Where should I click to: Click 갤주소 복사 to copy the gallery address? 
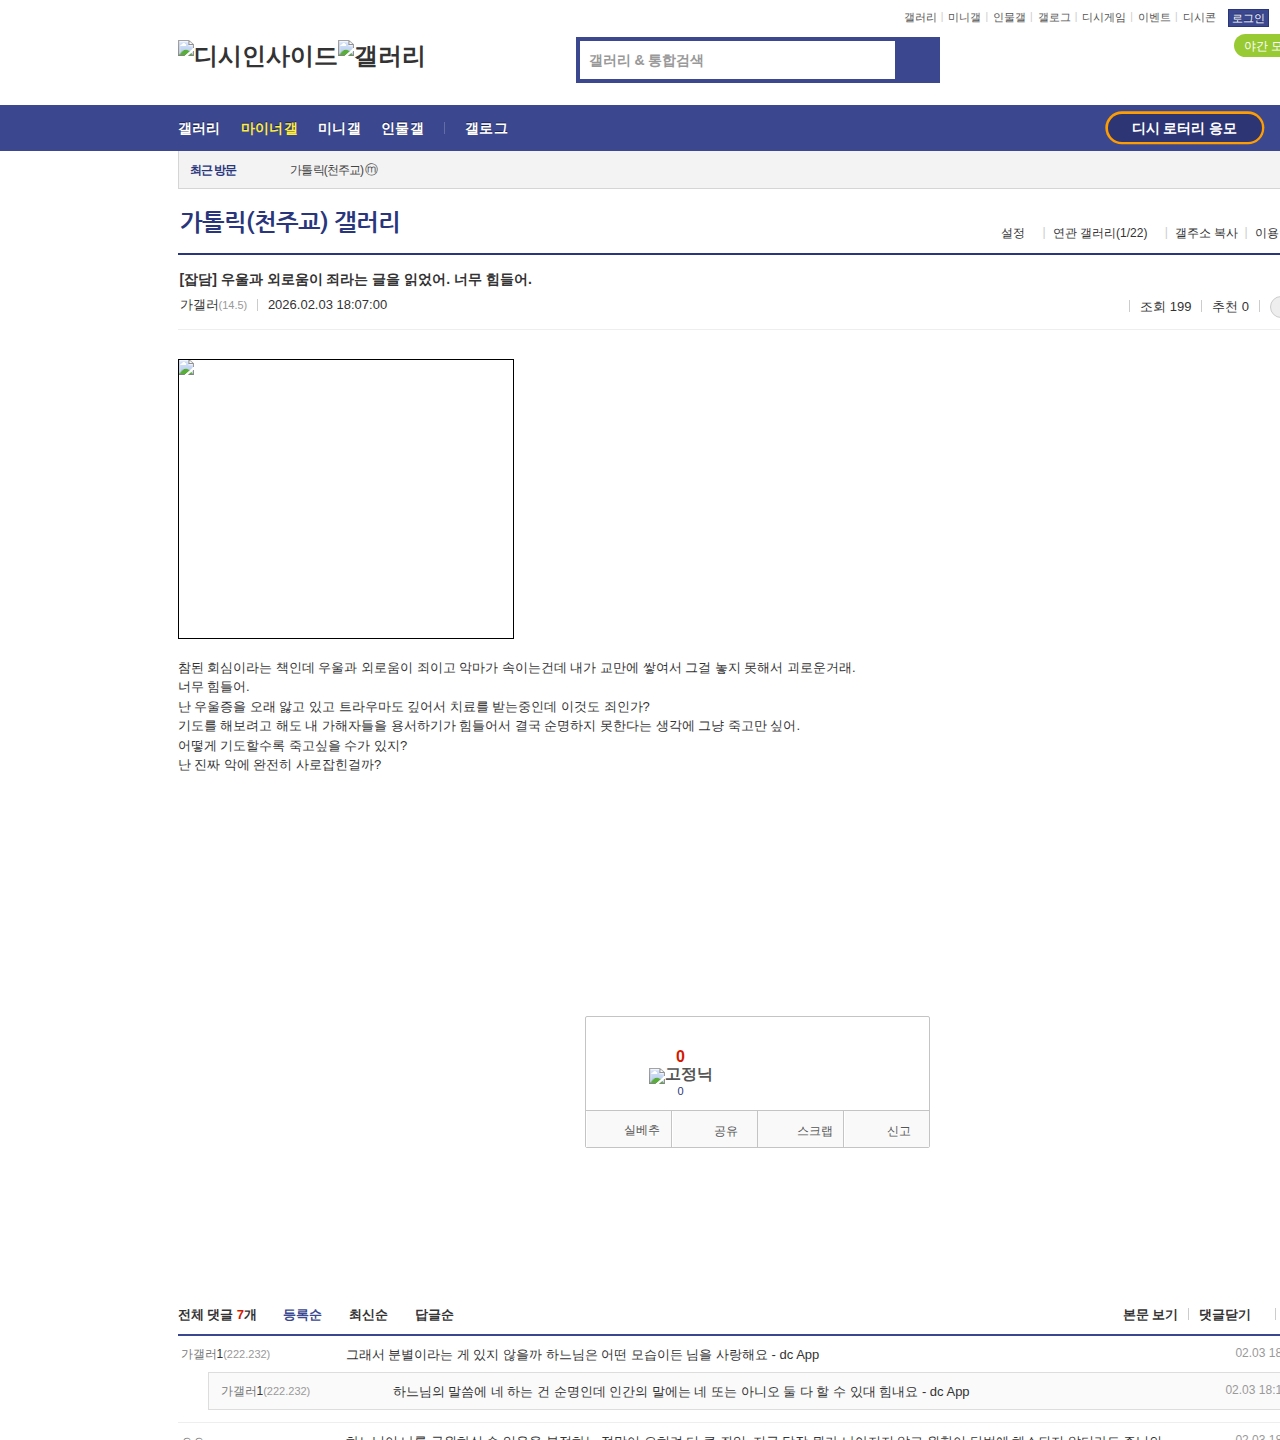[x=1206, y=233]
